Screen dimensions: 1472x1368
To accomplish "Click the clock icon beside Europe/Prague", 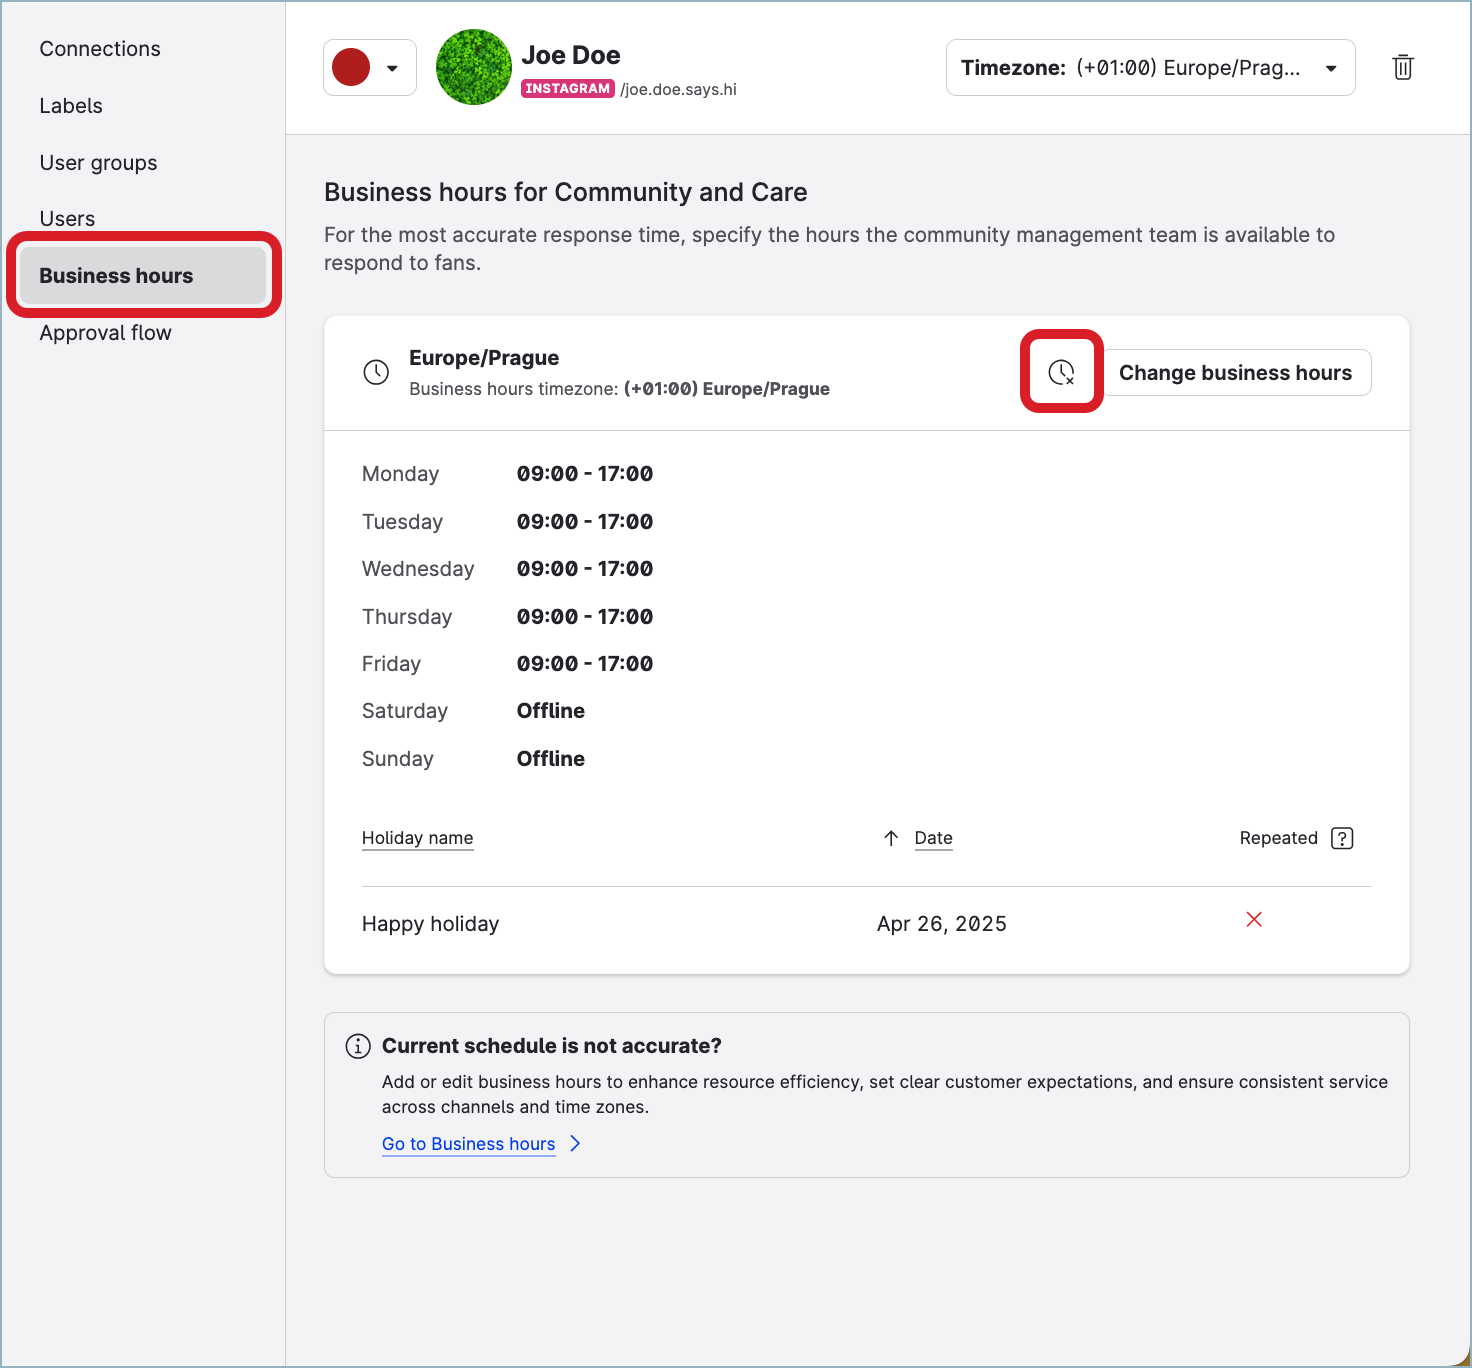I will (x=376, y=373).
